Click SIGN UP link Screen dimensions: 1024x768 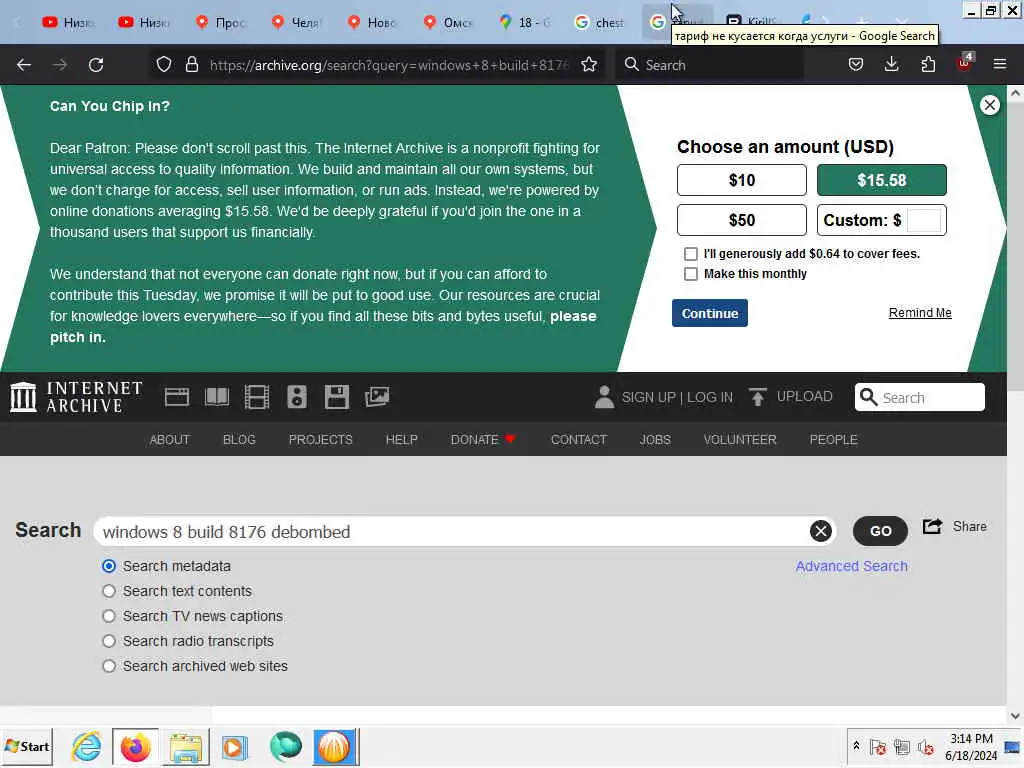tap(648, 397)
